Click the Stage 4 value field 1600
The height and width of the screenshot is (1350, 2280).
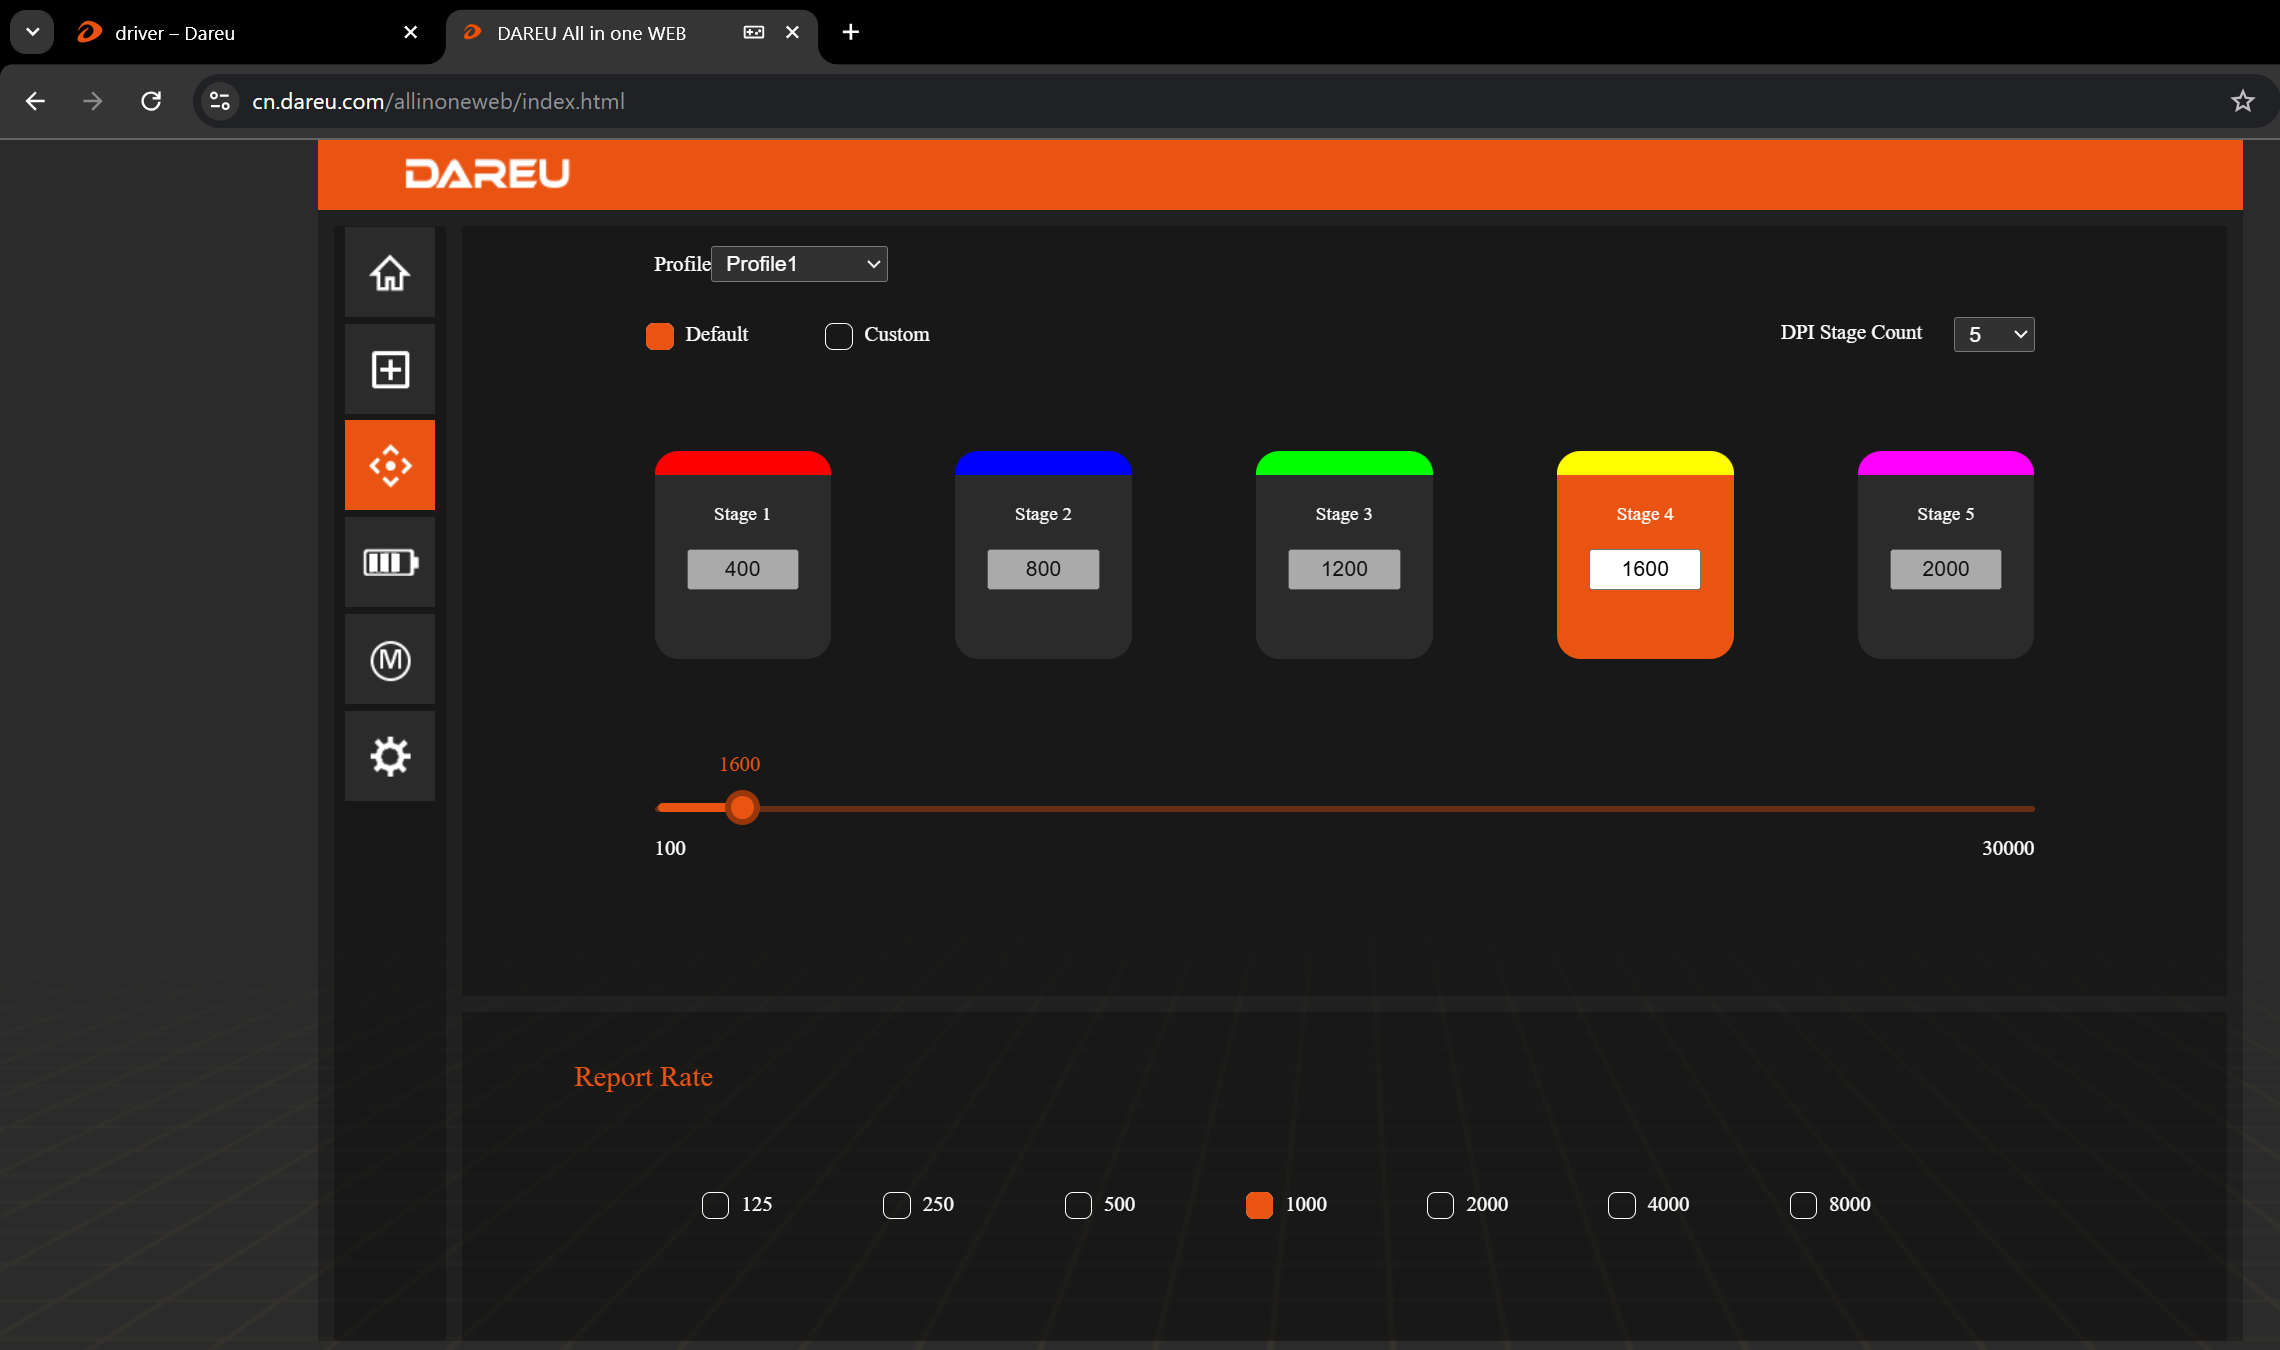tap(1644, 569)
